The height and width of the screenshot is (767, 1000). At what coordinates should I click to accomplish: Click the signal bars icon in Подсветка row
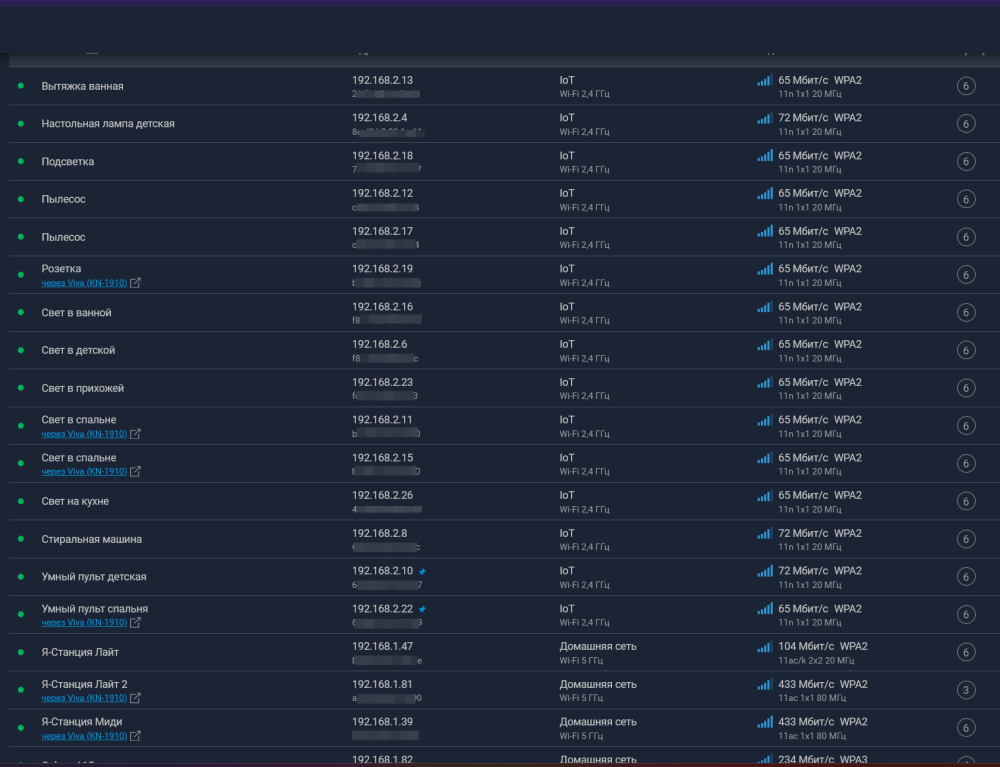765,156
